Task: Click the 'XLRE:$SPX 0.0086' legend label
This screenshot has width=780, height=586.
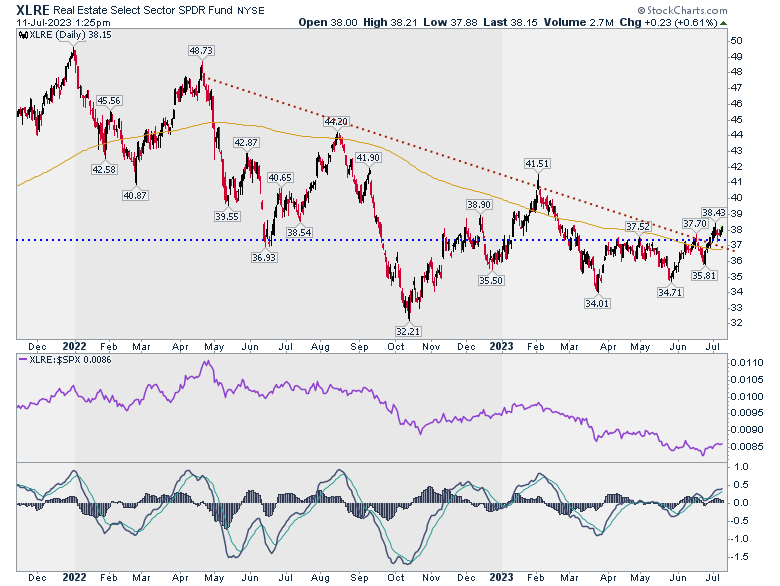Action: pos(70,360)
